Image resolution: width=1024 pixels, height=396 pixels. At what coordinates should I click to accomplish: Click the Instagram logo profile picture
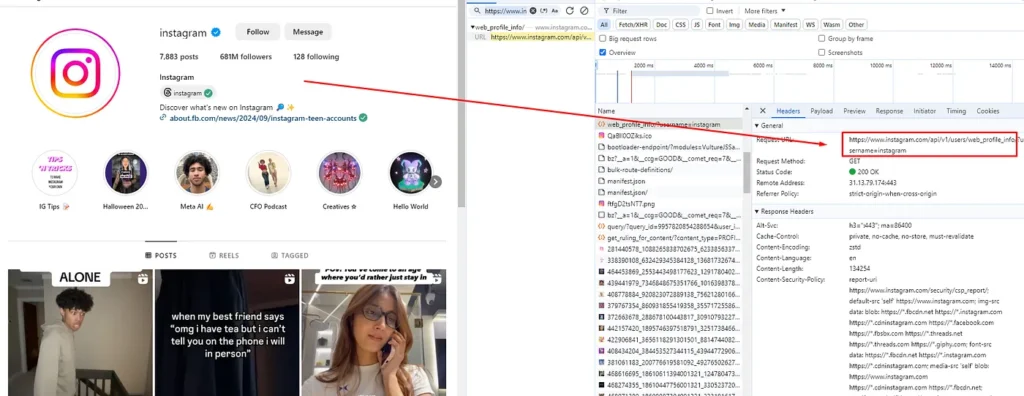tap(75, 73)
